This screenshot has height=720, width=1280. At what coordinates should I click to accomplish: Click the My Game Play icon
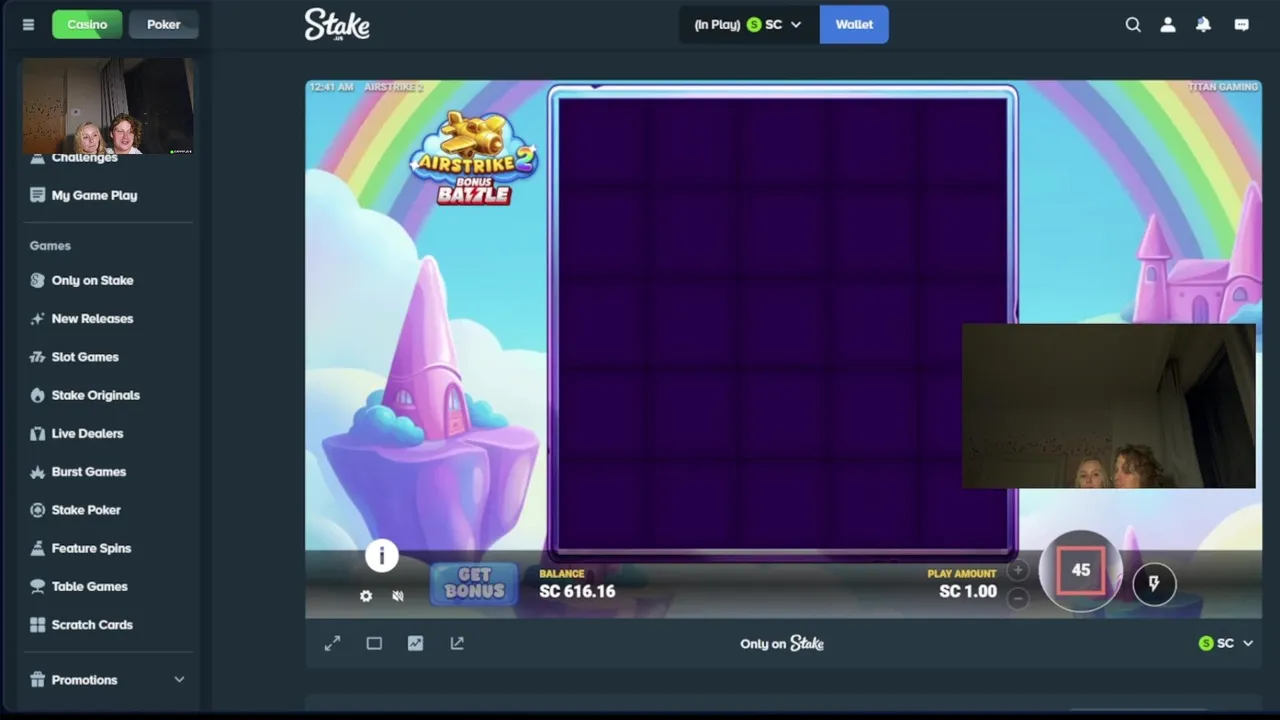[37, 195]
